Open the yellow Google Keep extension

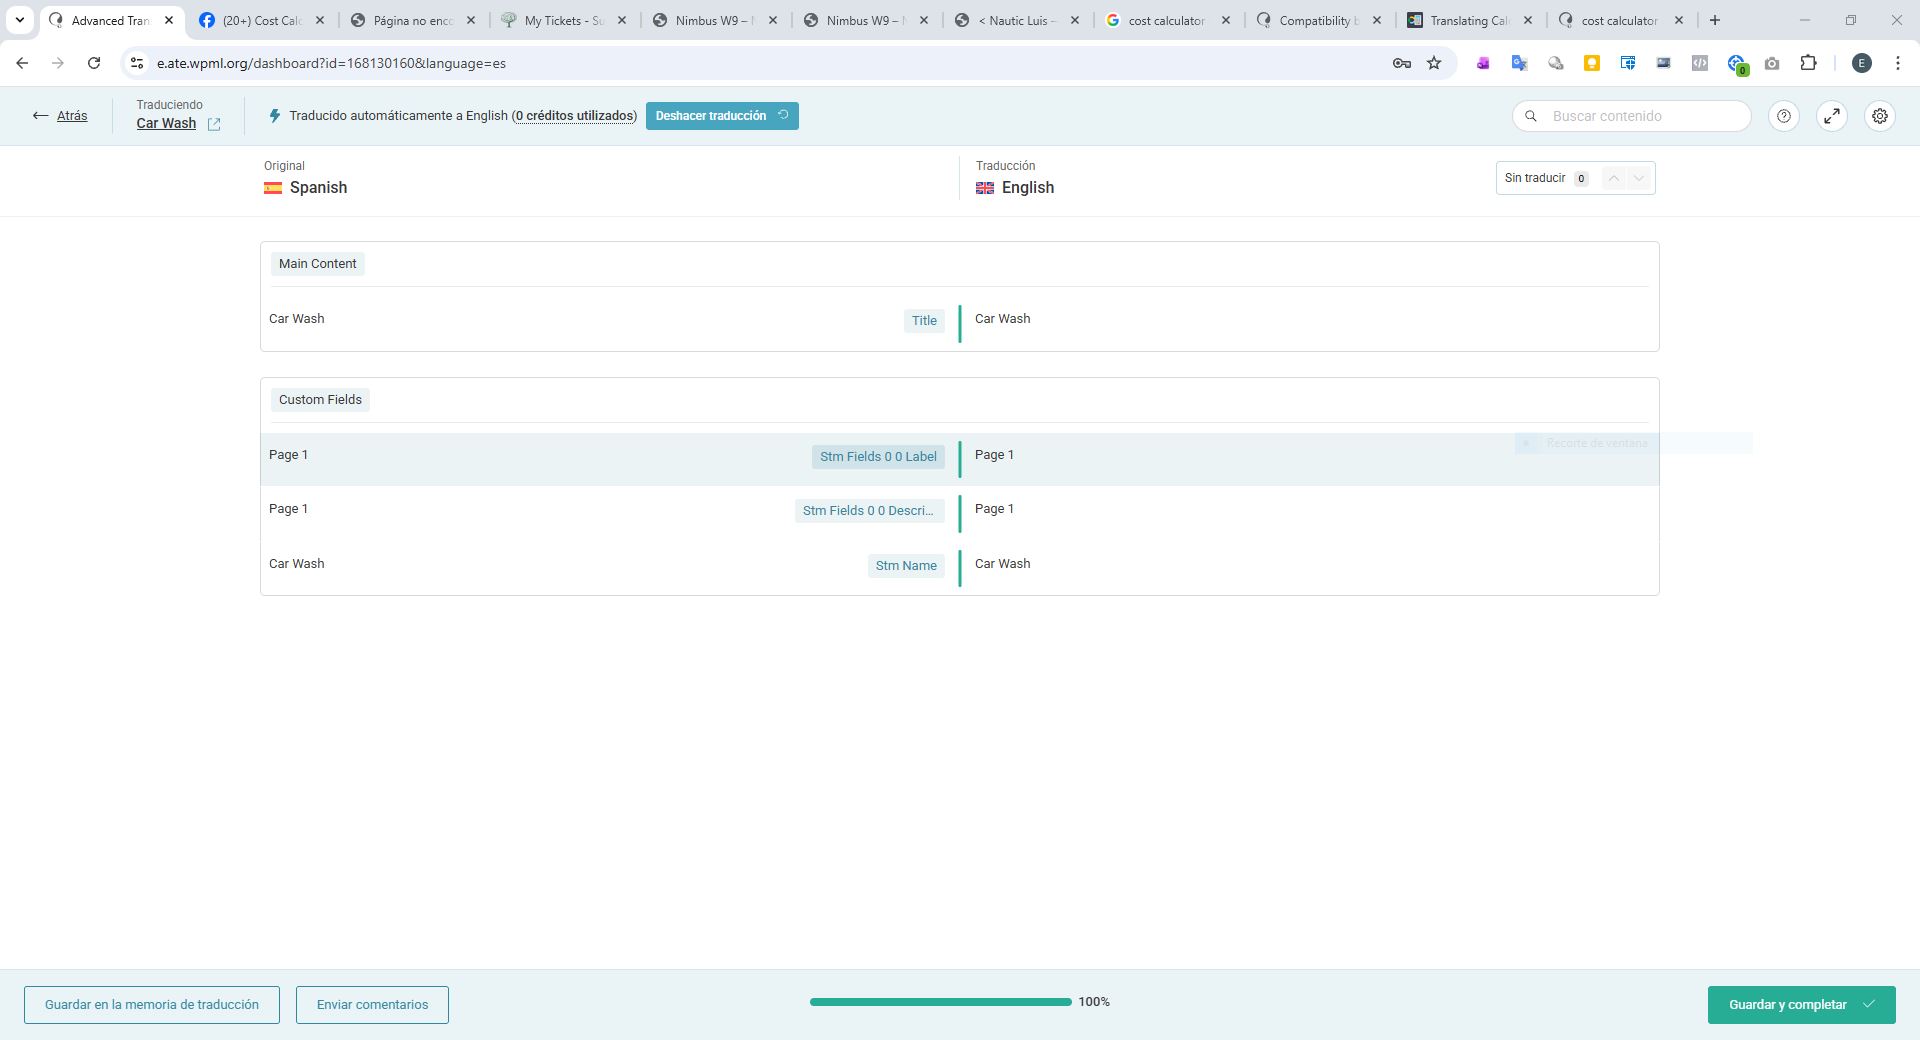(x=1591, y=63)
